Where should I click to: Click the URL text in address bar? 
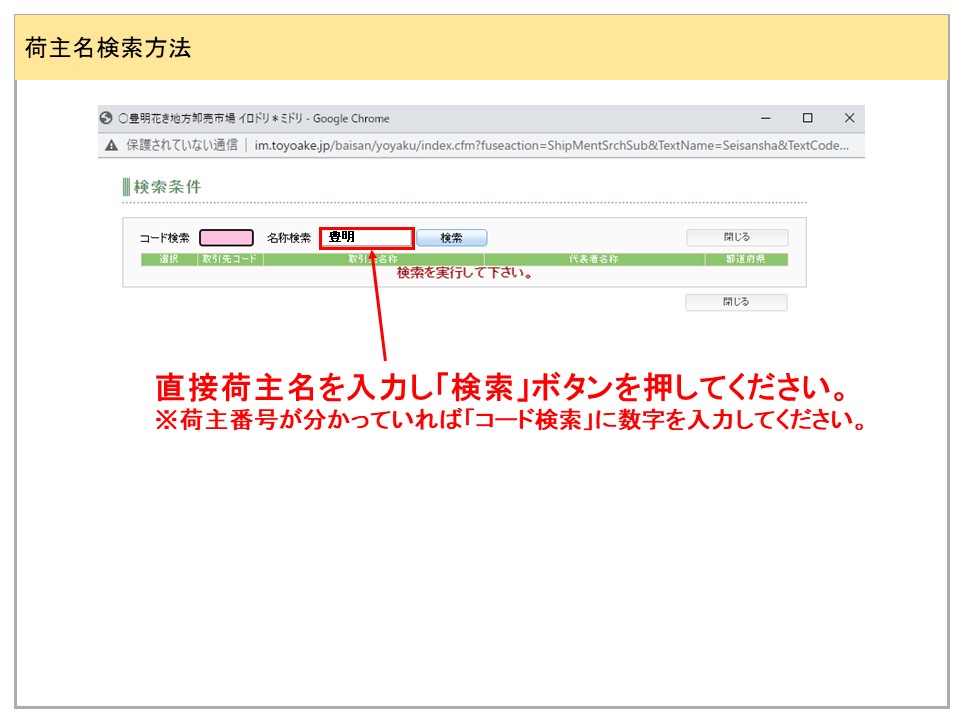(x=552, y=145)
